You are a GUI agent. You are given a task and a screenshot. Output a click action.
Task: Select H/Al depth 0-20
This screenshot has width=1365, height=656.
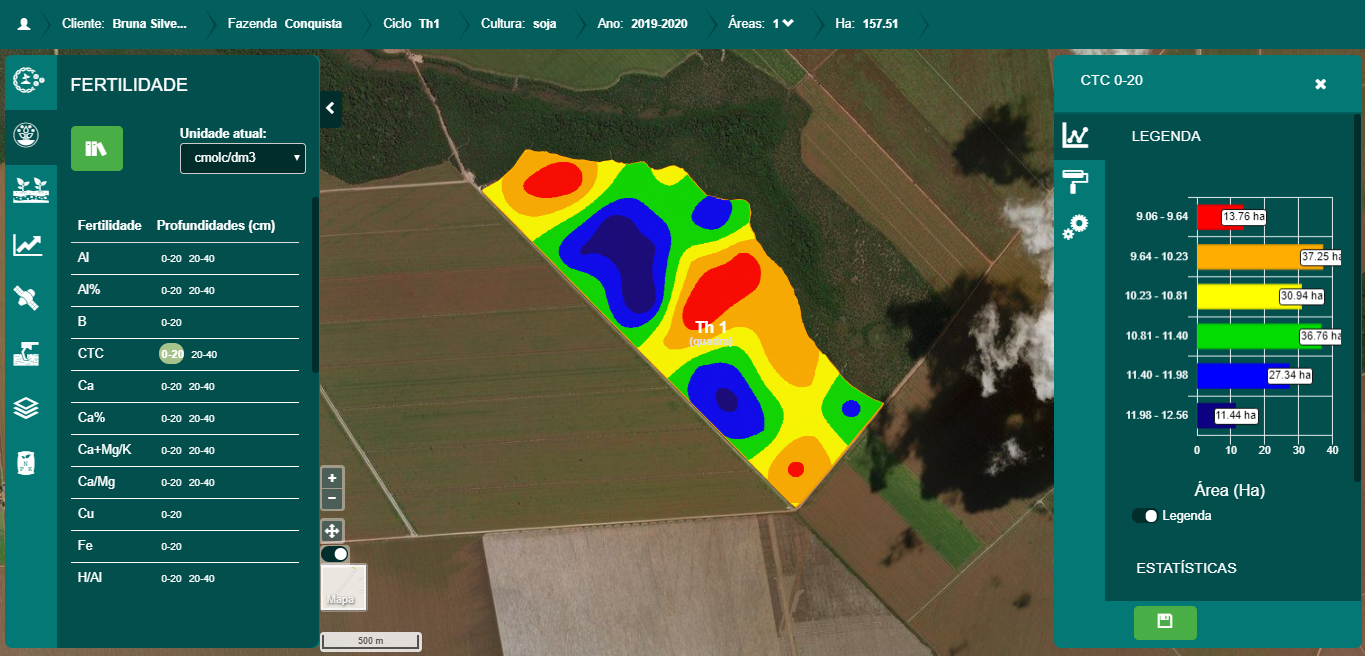point(171,579)
